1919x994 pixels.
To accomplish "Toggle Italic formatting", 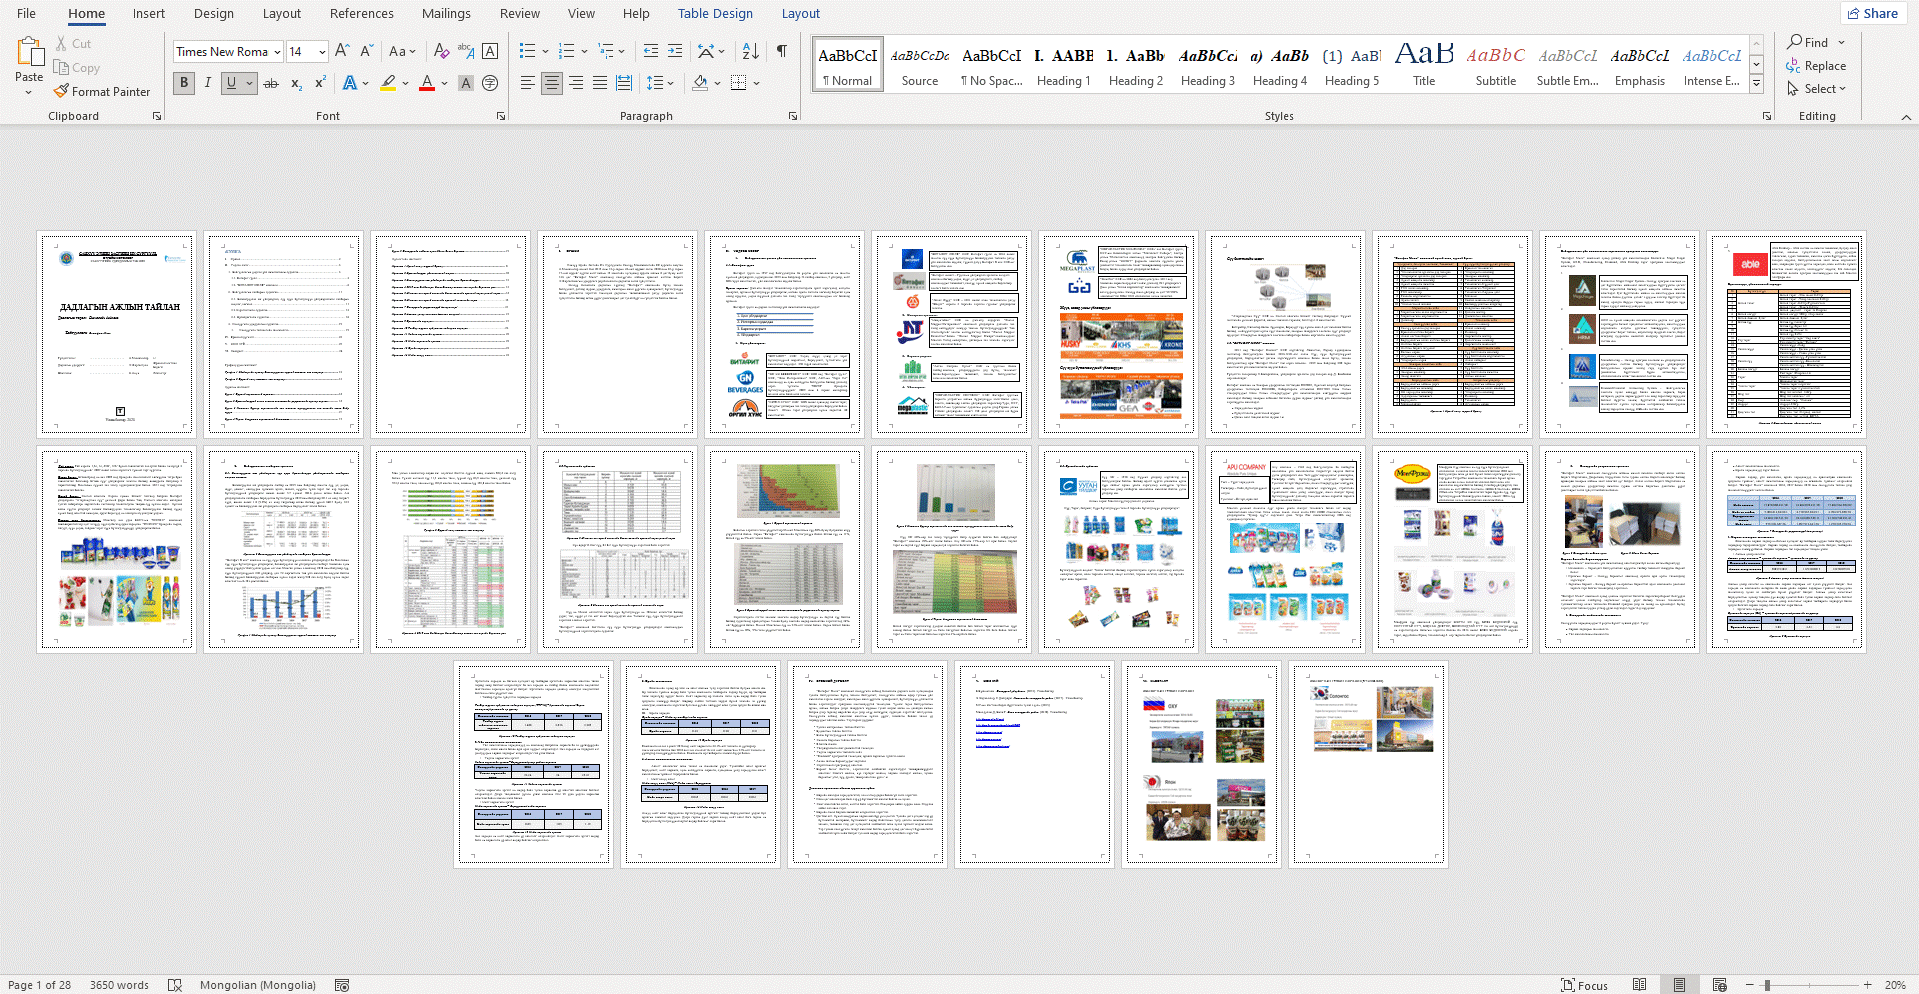I will pyautogui.click(x=208, y=83).
